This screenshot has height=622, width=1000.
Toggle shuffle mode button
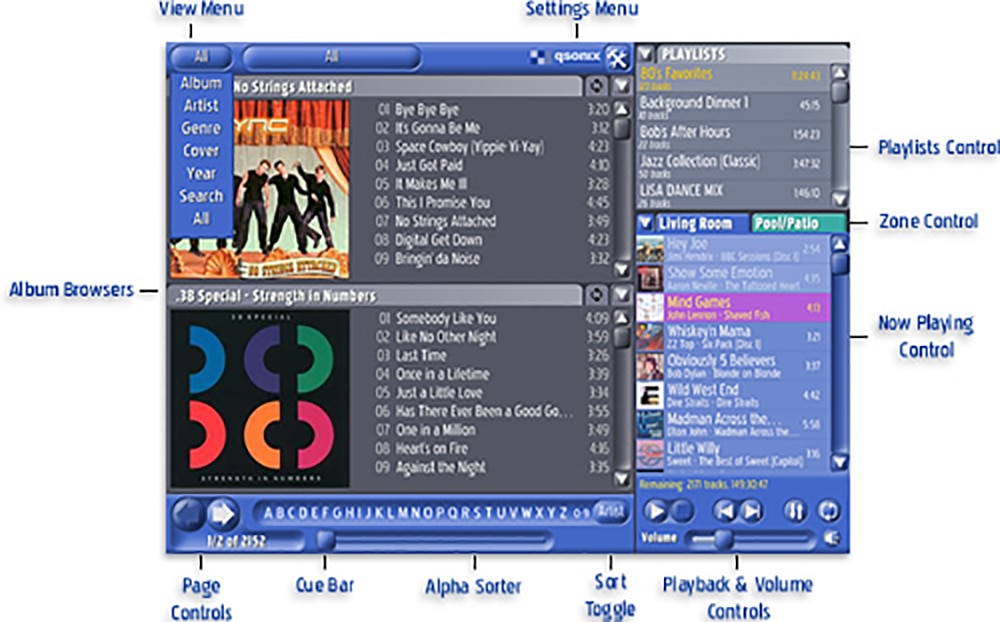(x=795, y=511)
